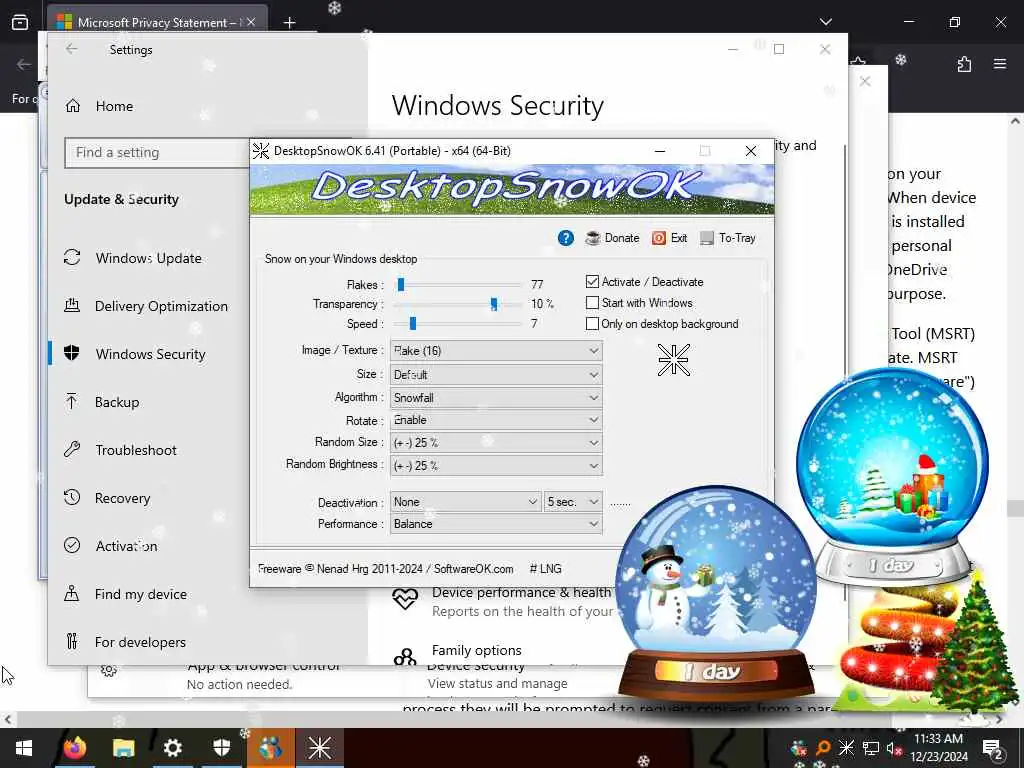Click the # LNG language link
This screenshot has height=768, width=1024.
545,569
